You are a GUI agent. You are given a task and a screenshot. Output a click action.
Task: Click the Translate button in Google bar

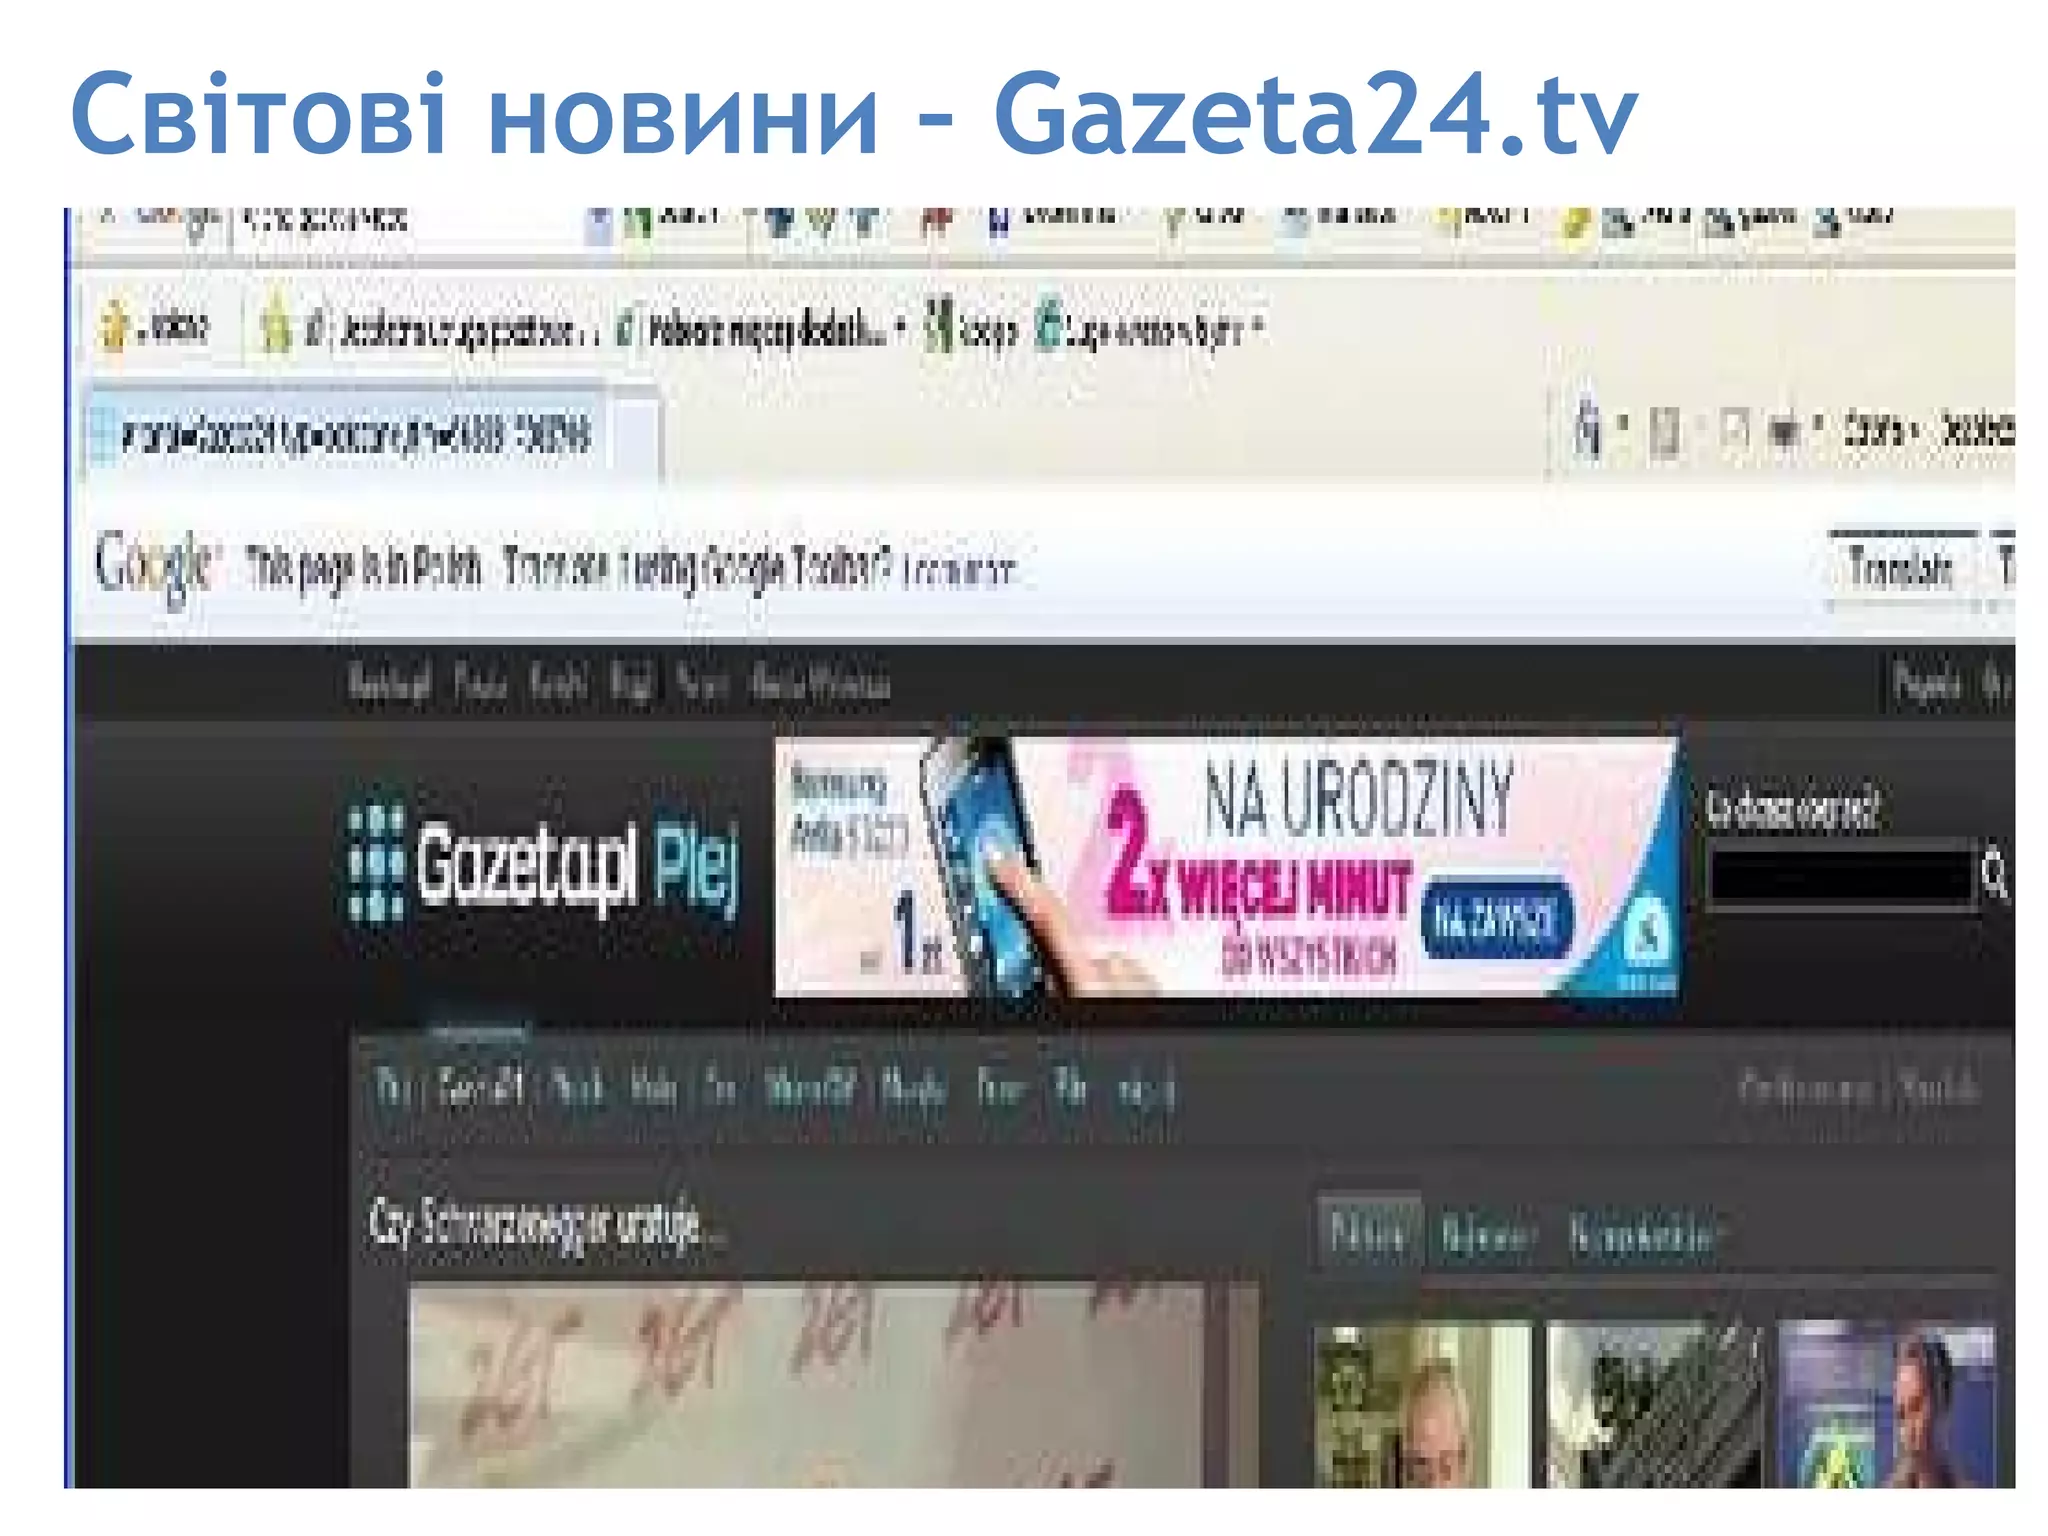[1901, 568]
